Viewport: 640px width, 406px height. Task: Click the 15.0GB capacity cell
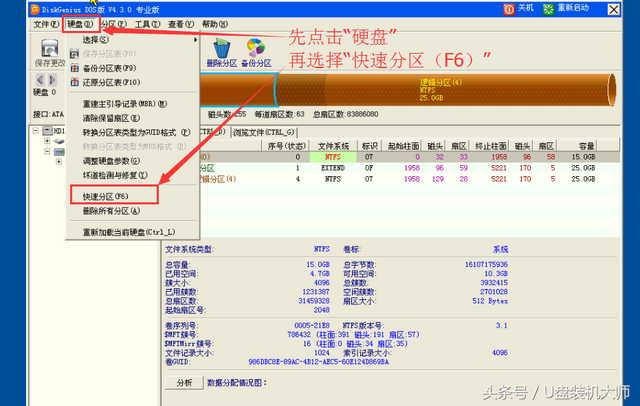pyautogui.click(x=583, y=157)
